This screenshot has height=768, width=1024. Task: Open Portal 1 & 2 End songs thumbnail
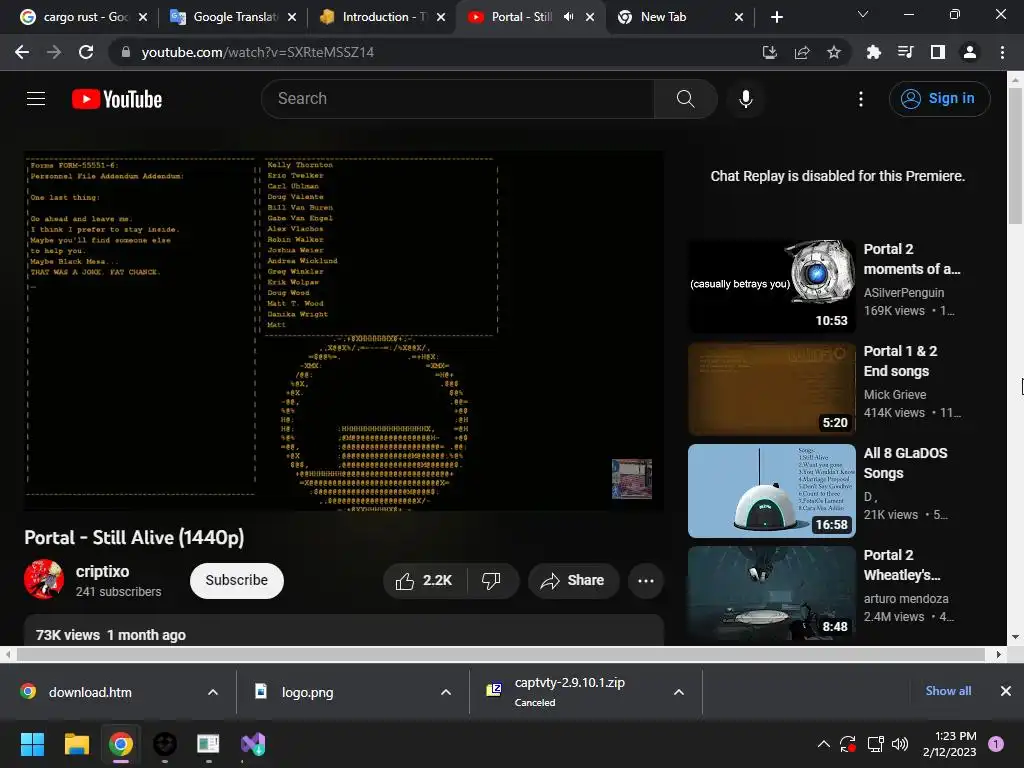coord(772,389)
